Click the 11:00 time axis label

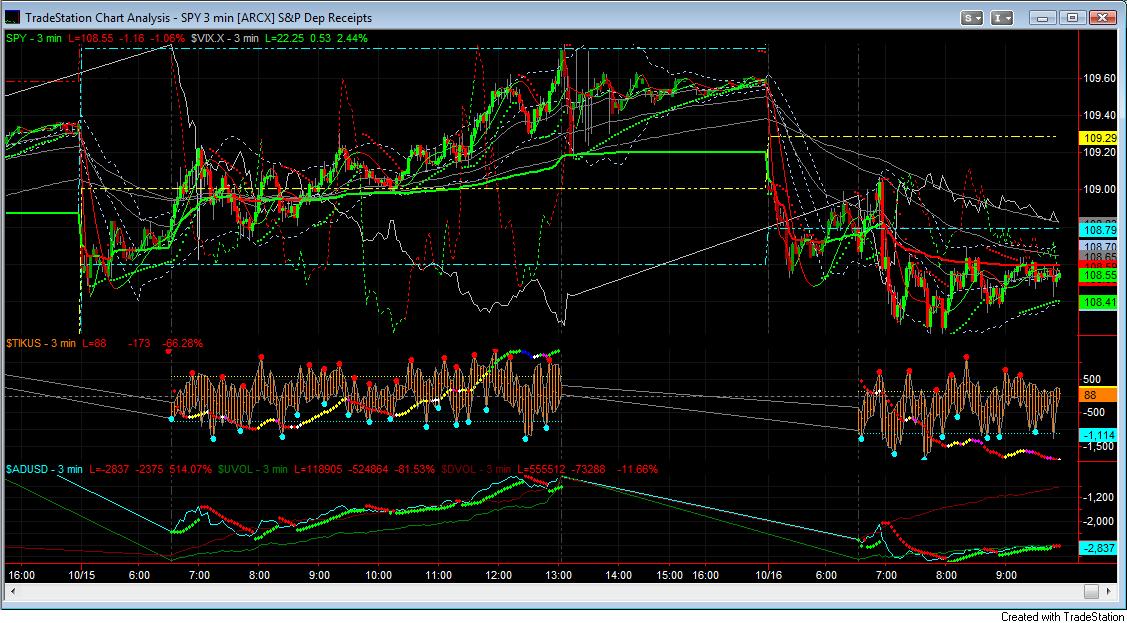pyautogui.click(x=438, y=575)
